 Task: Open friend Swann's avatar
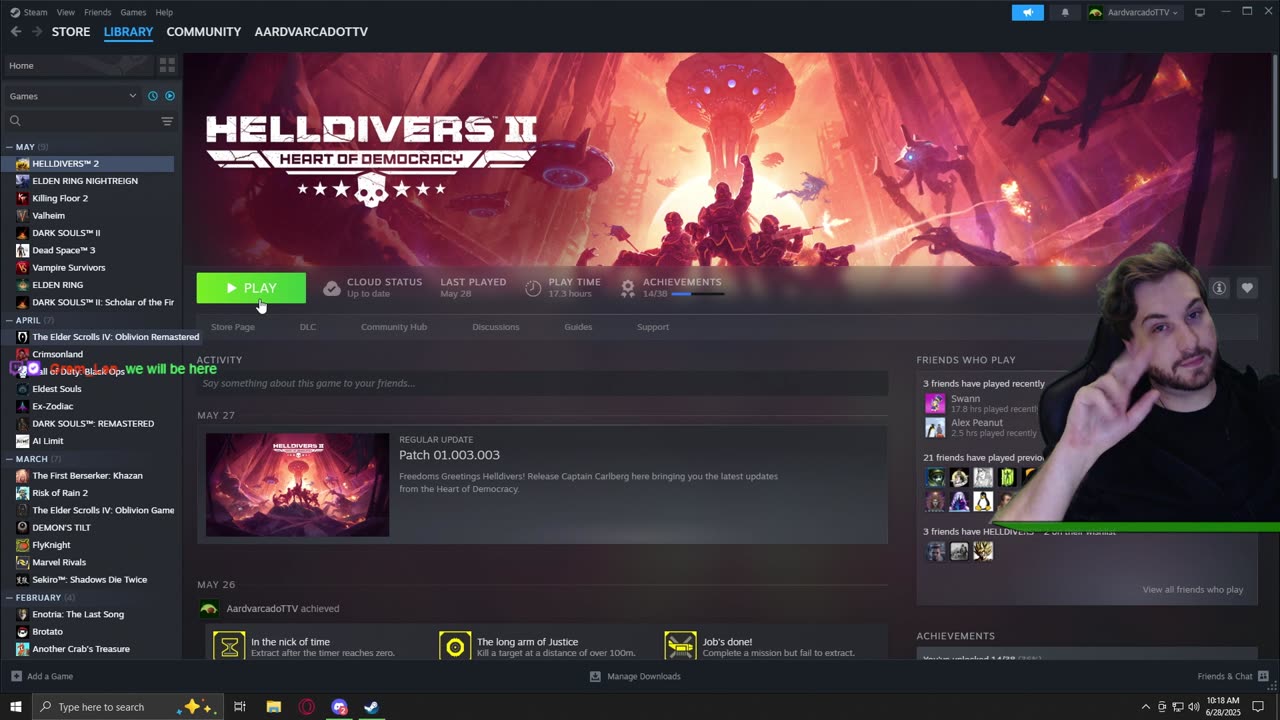pos(935,403)
